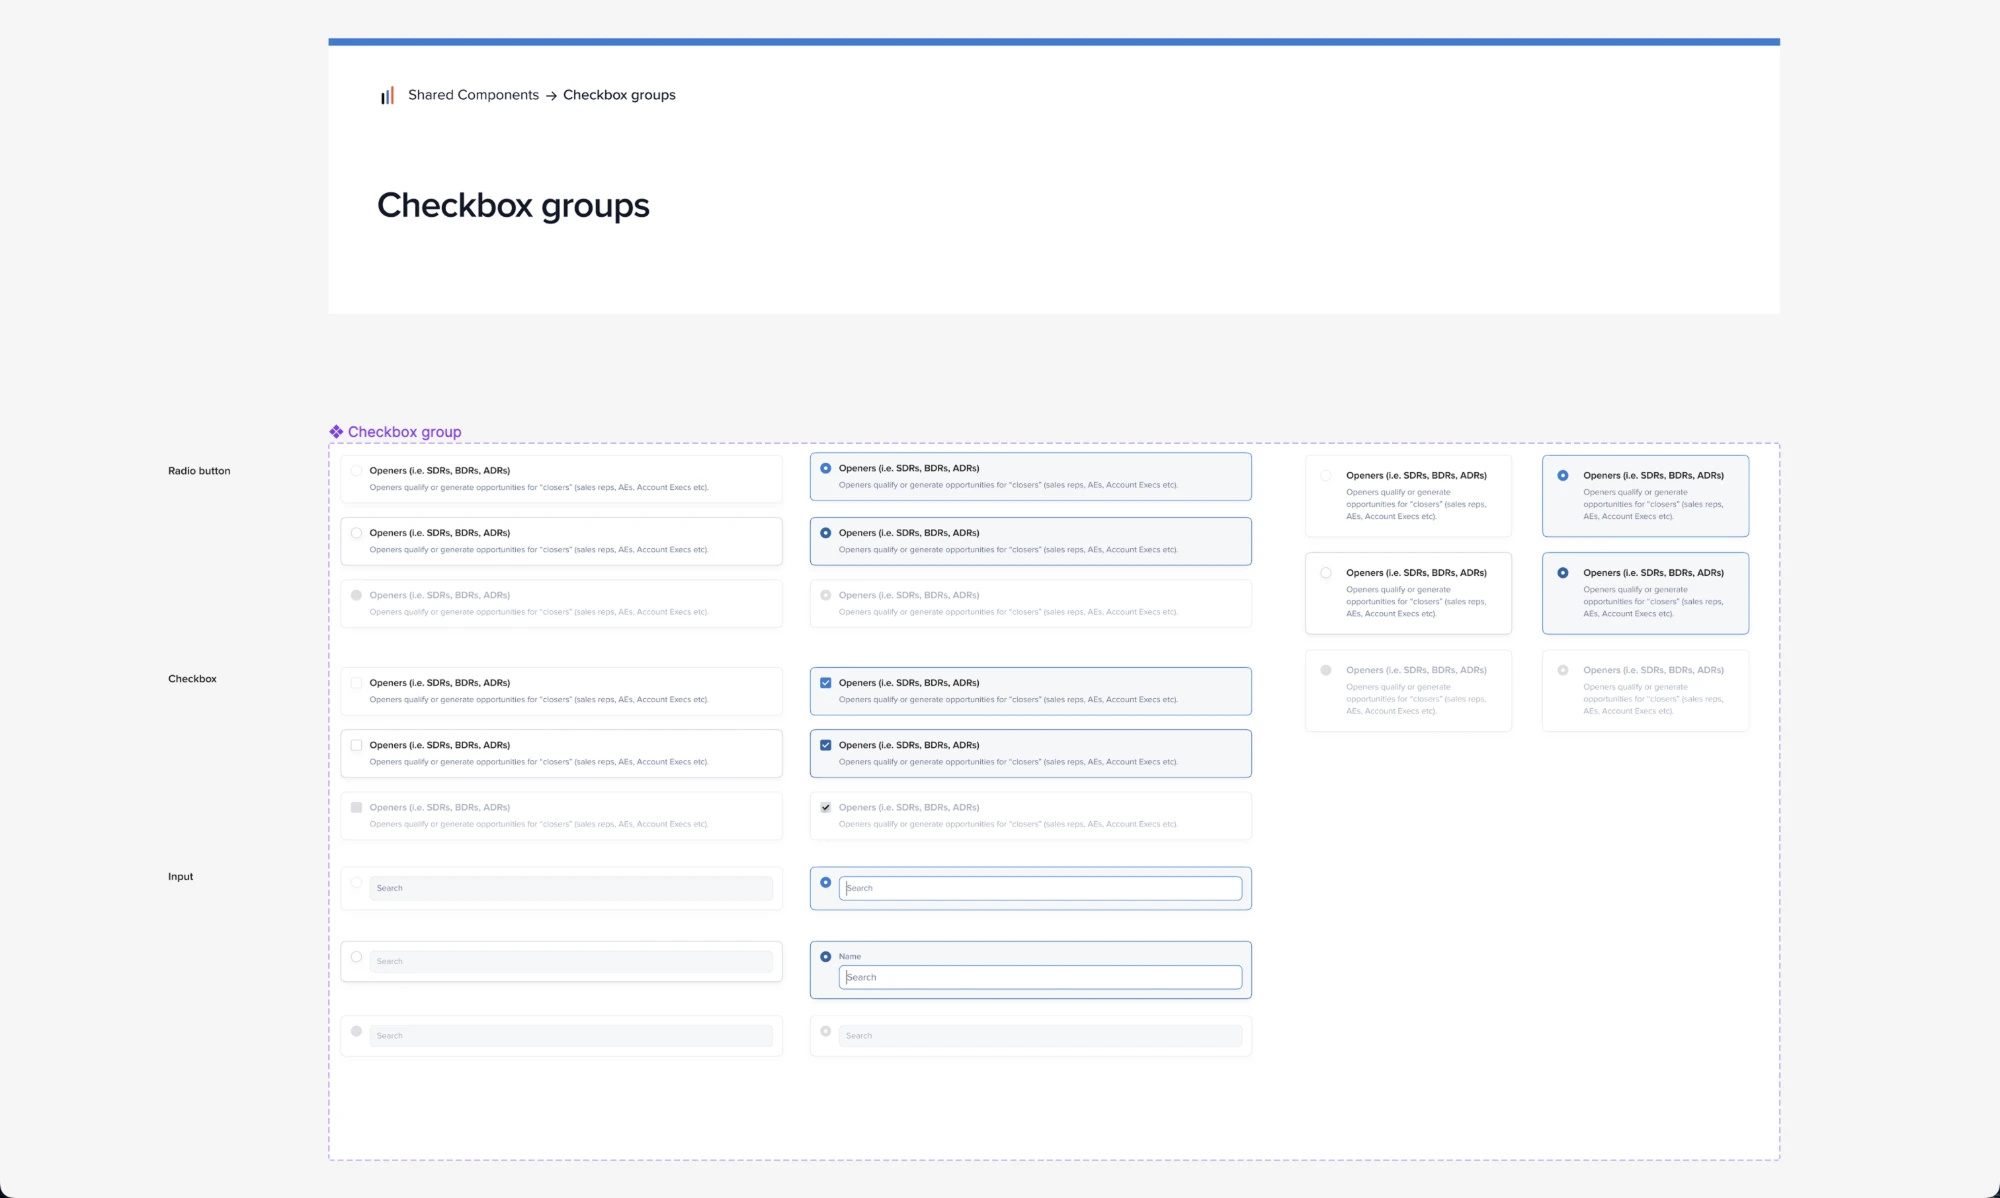Toggle the greyed-out checked checkbox in the disabled card

coord(825,807)
